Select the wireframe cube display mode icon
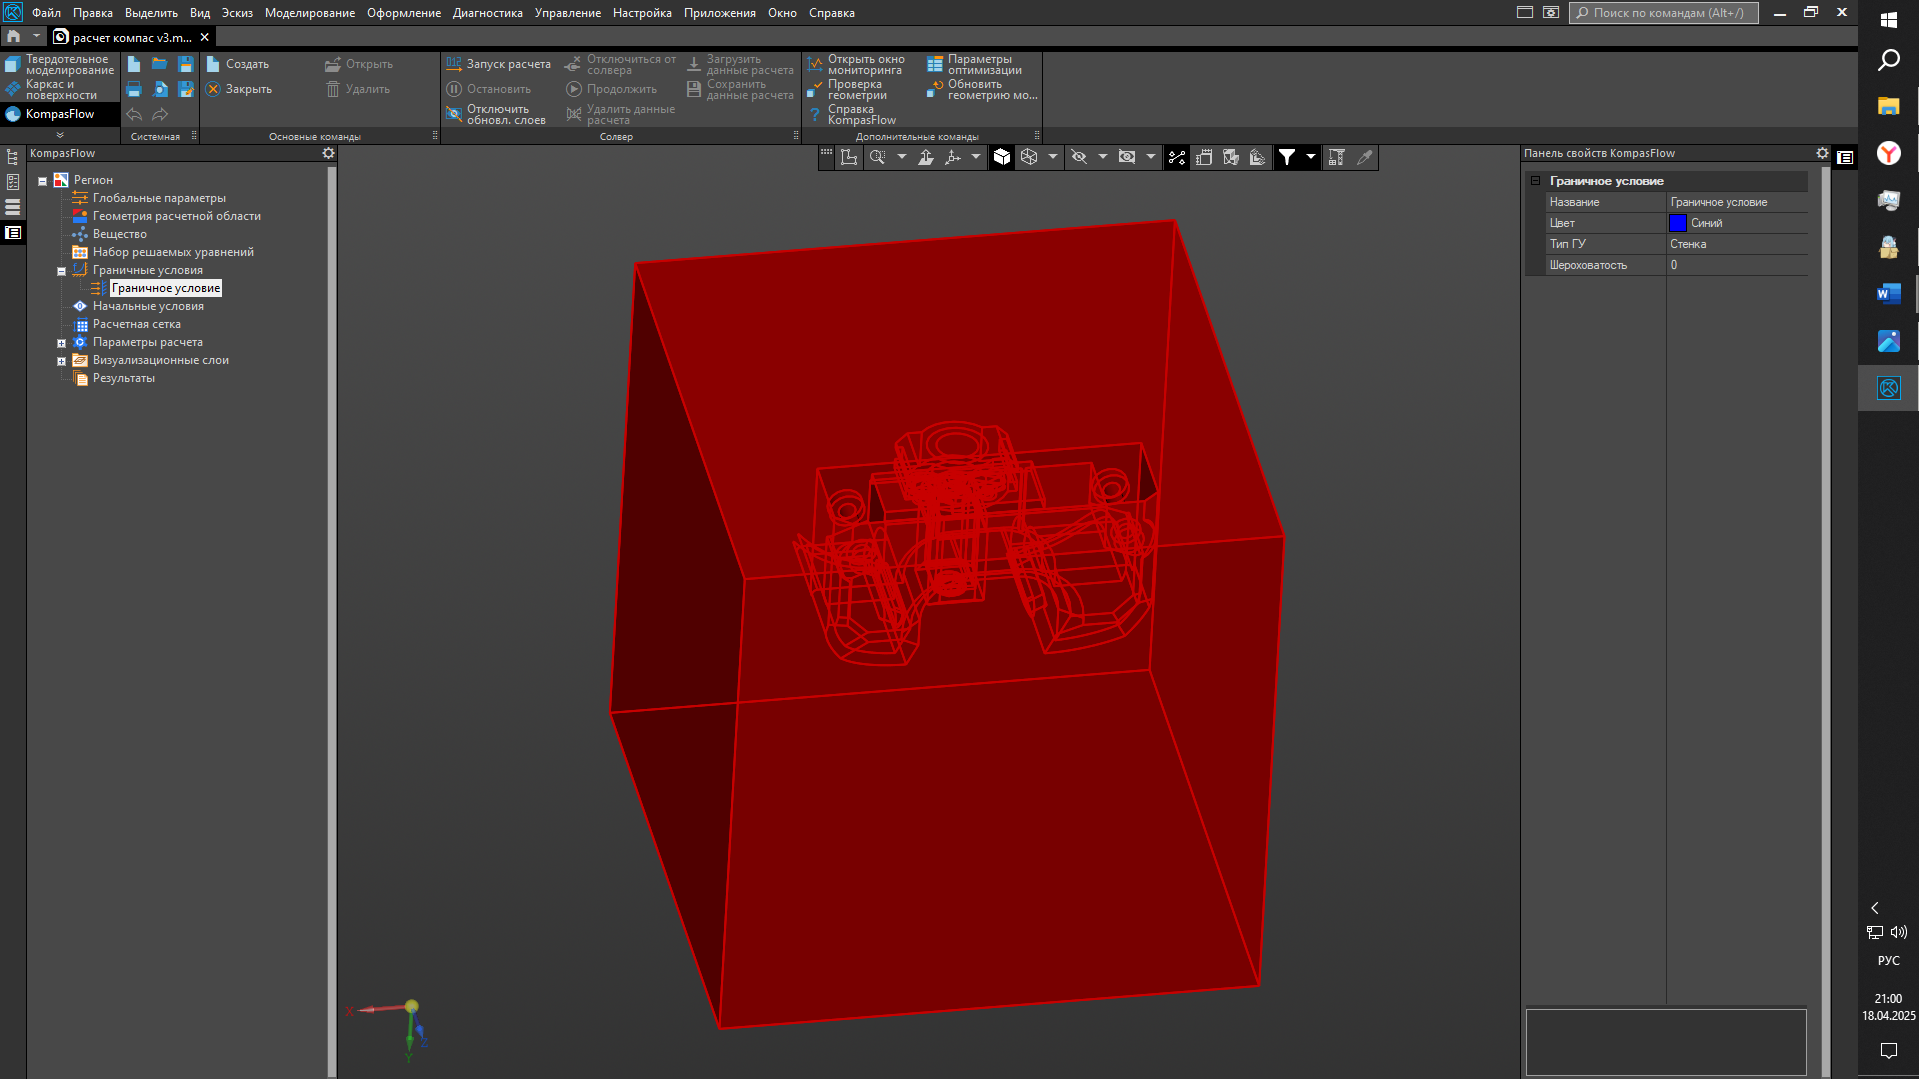This screenshot has height=1079, width=1919. point(1029,157)
